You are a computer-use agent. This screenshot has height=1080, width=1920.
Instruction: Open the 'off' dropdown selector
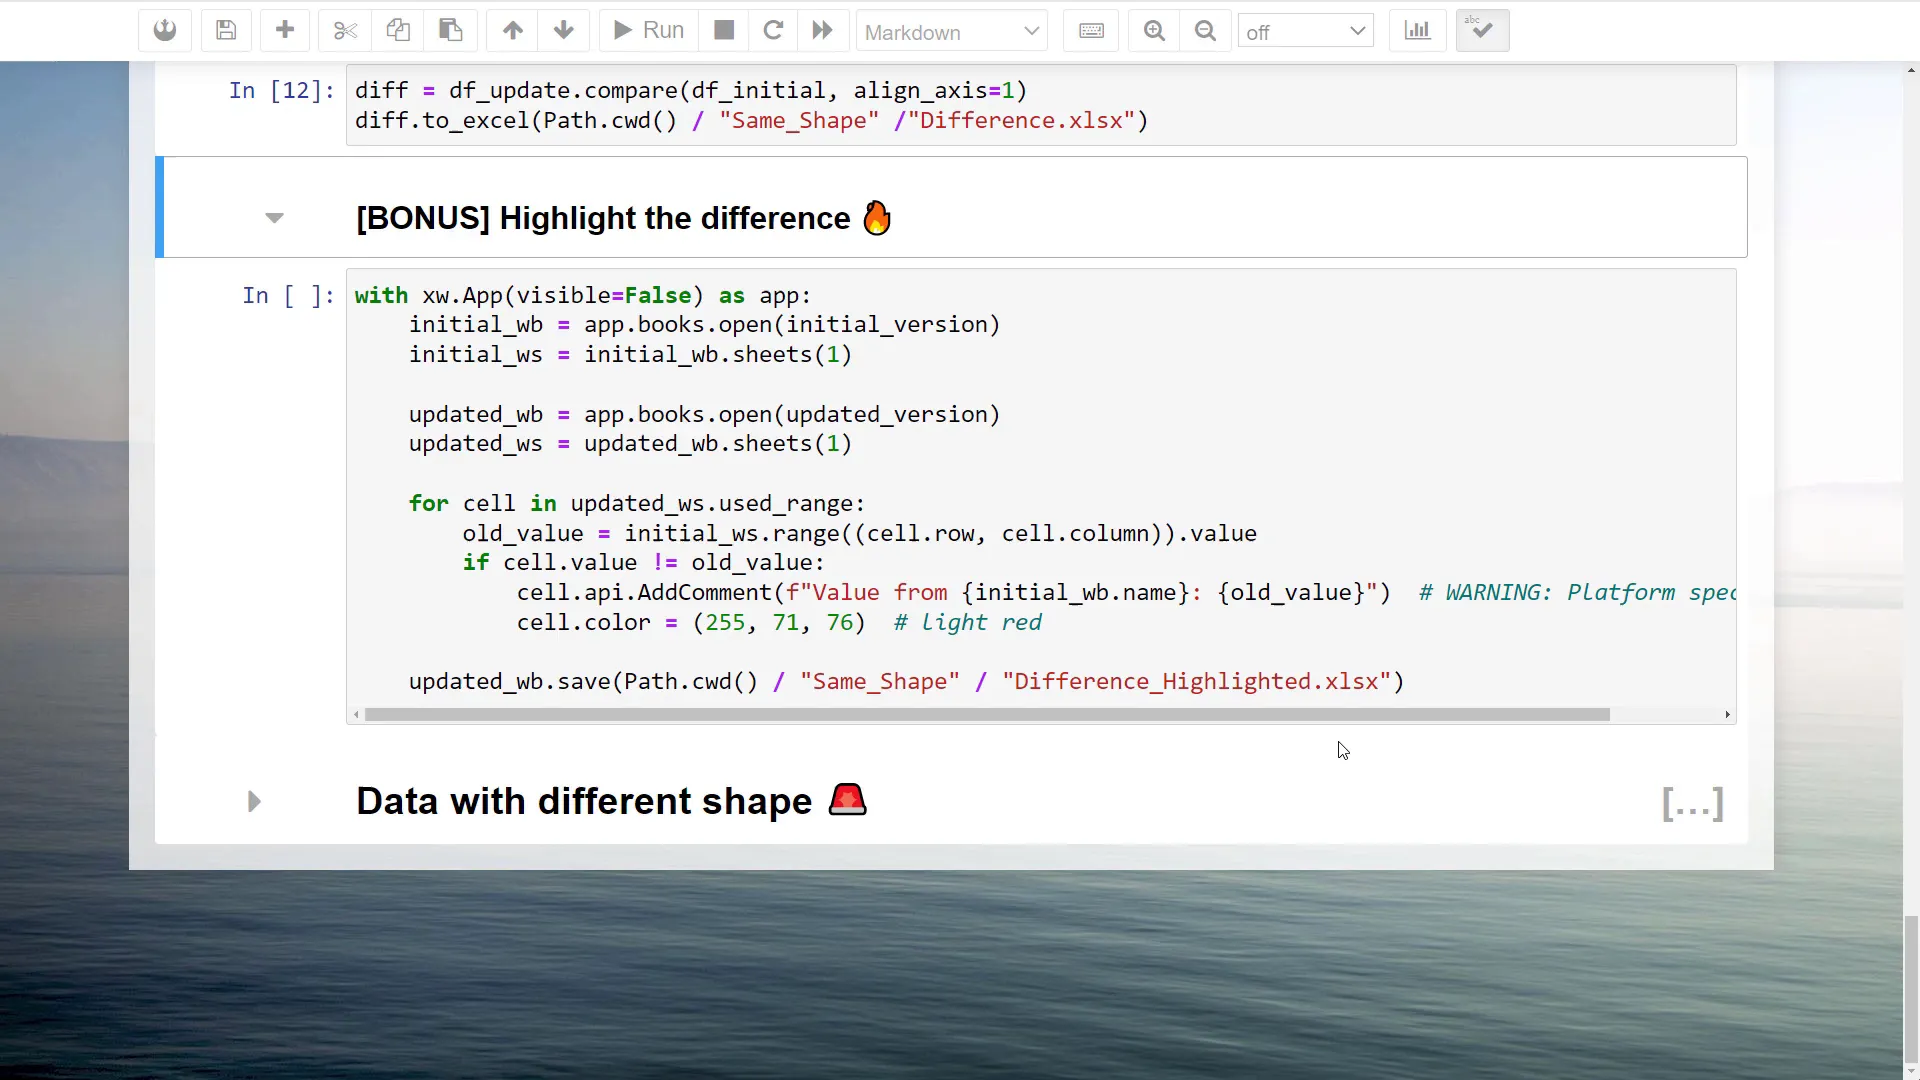tap(1305, 32)
